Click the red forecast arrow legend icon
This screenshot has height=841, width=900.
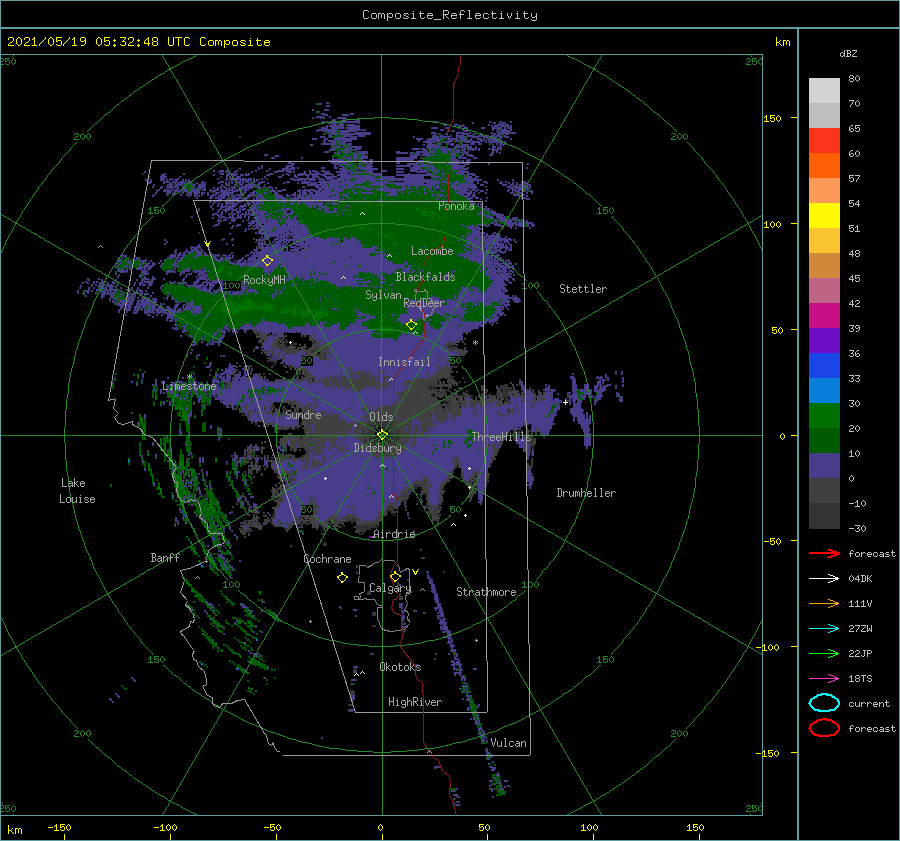click(x=824, y=553)
